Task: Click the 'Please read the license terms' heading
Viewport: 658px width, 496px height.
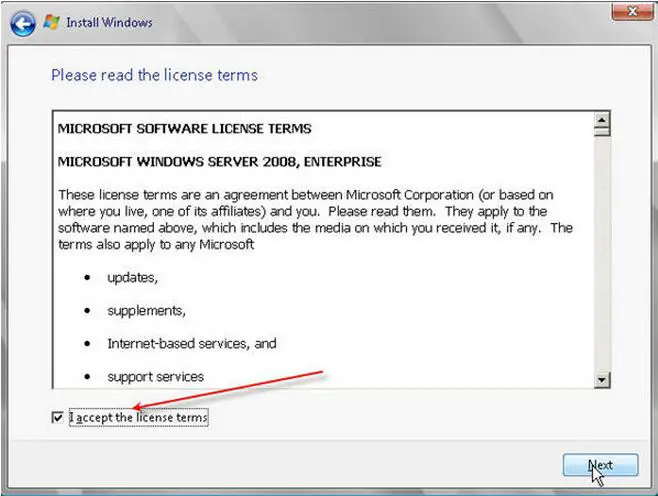Action: 154,75
